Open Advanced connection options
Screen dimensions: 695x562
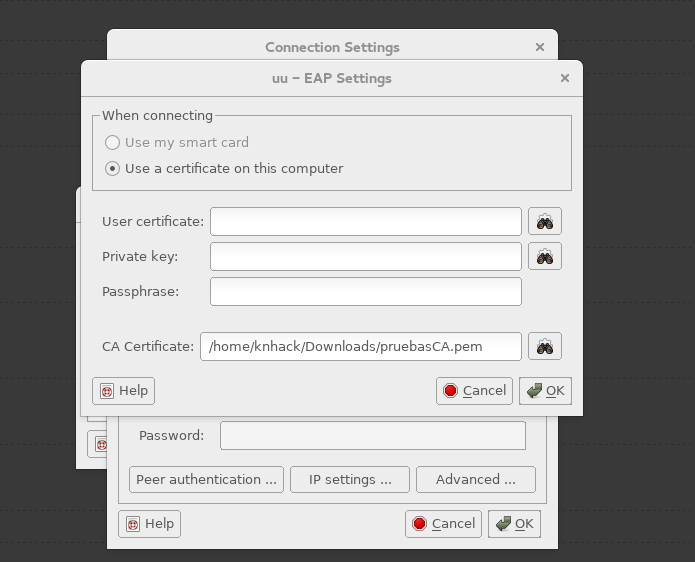476,480
